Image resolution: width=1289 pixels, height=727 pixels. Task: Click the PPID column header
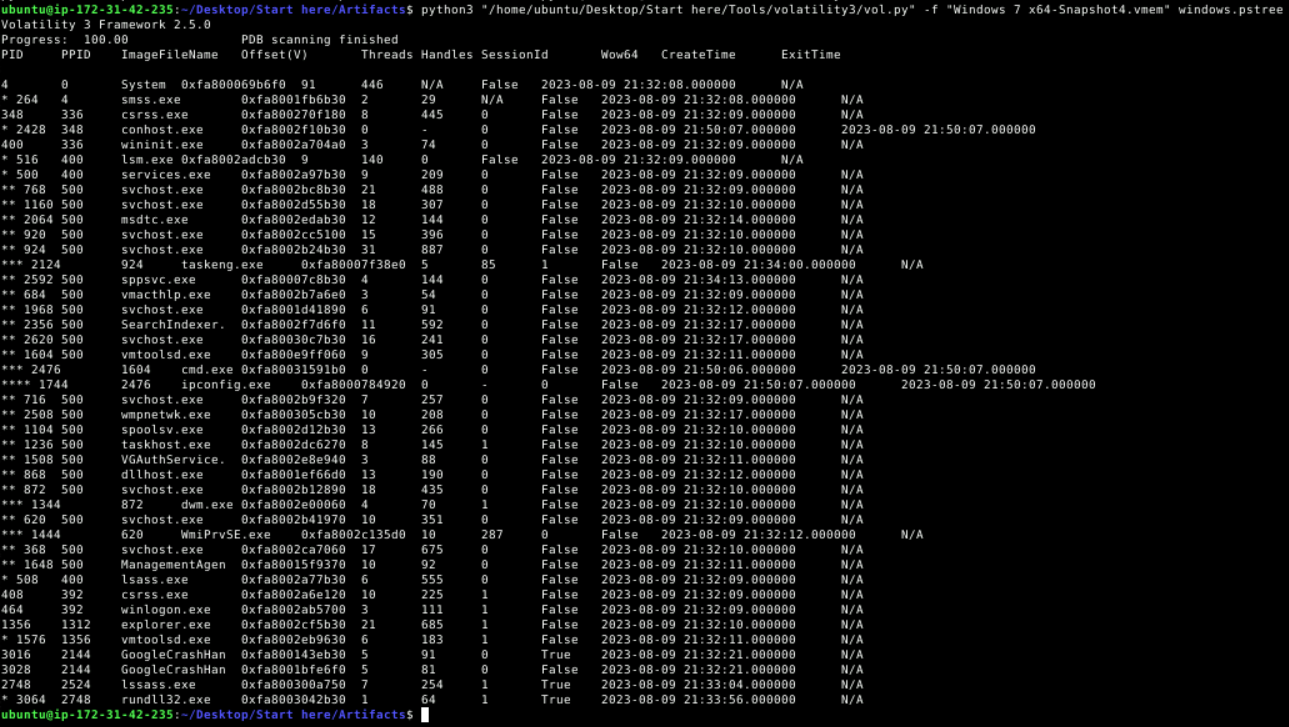[x=76, y=54]
